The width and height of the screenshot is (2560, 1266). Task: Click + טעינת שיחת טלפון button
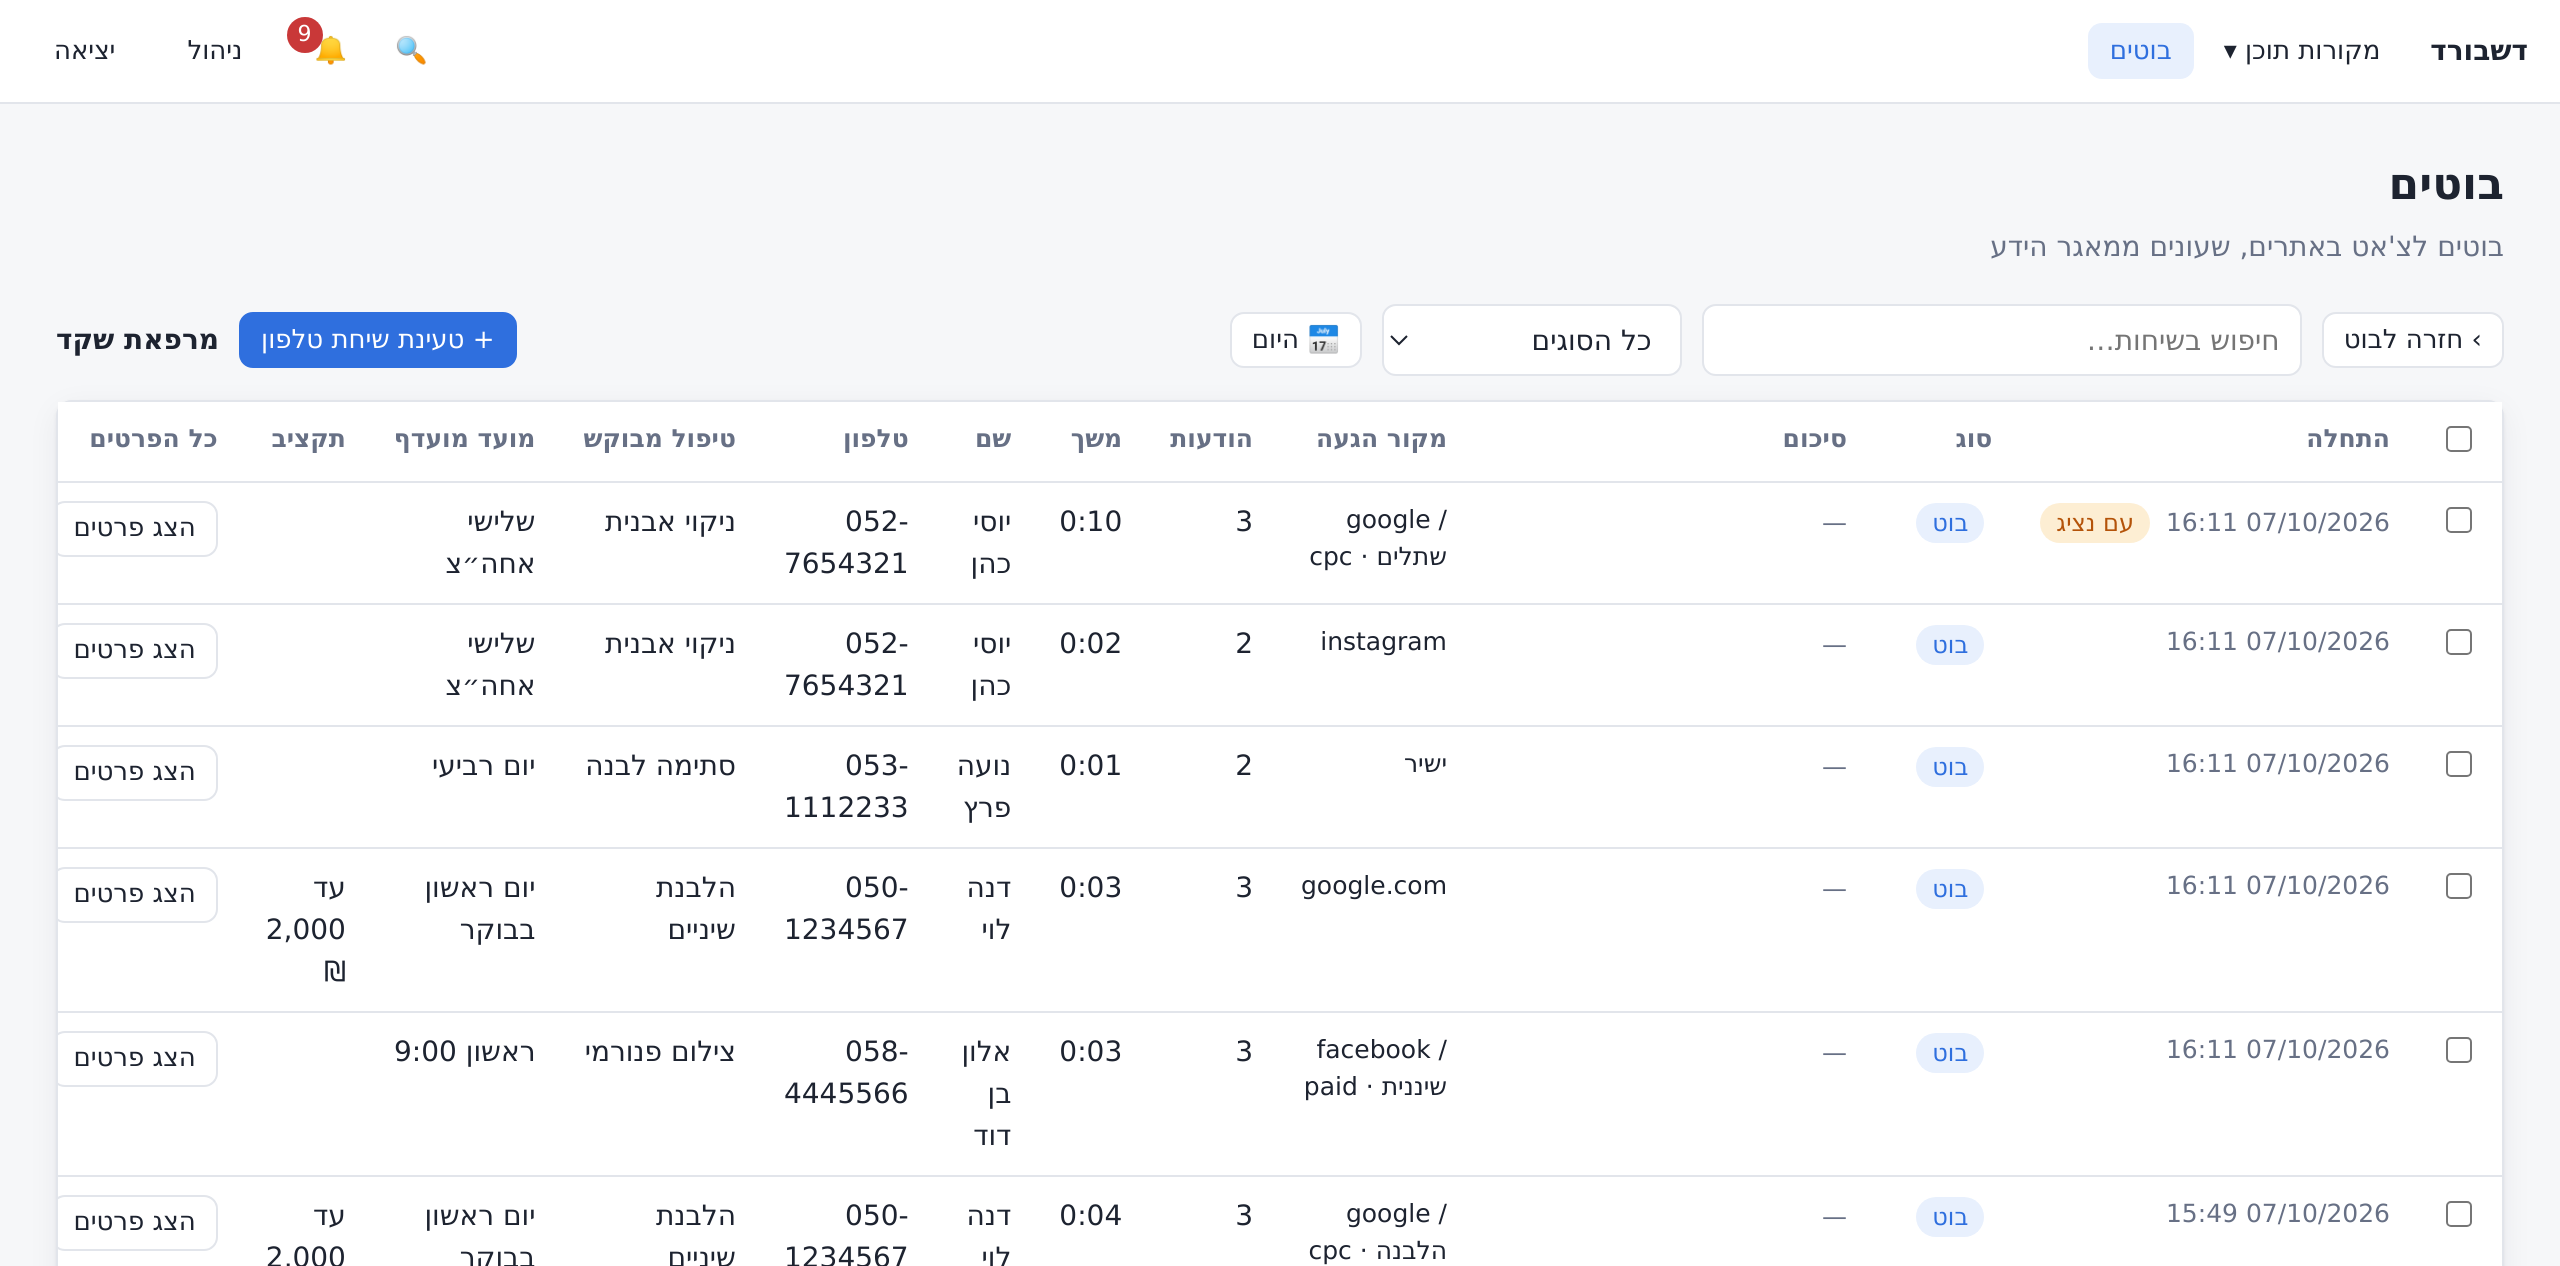coord(378,340)
